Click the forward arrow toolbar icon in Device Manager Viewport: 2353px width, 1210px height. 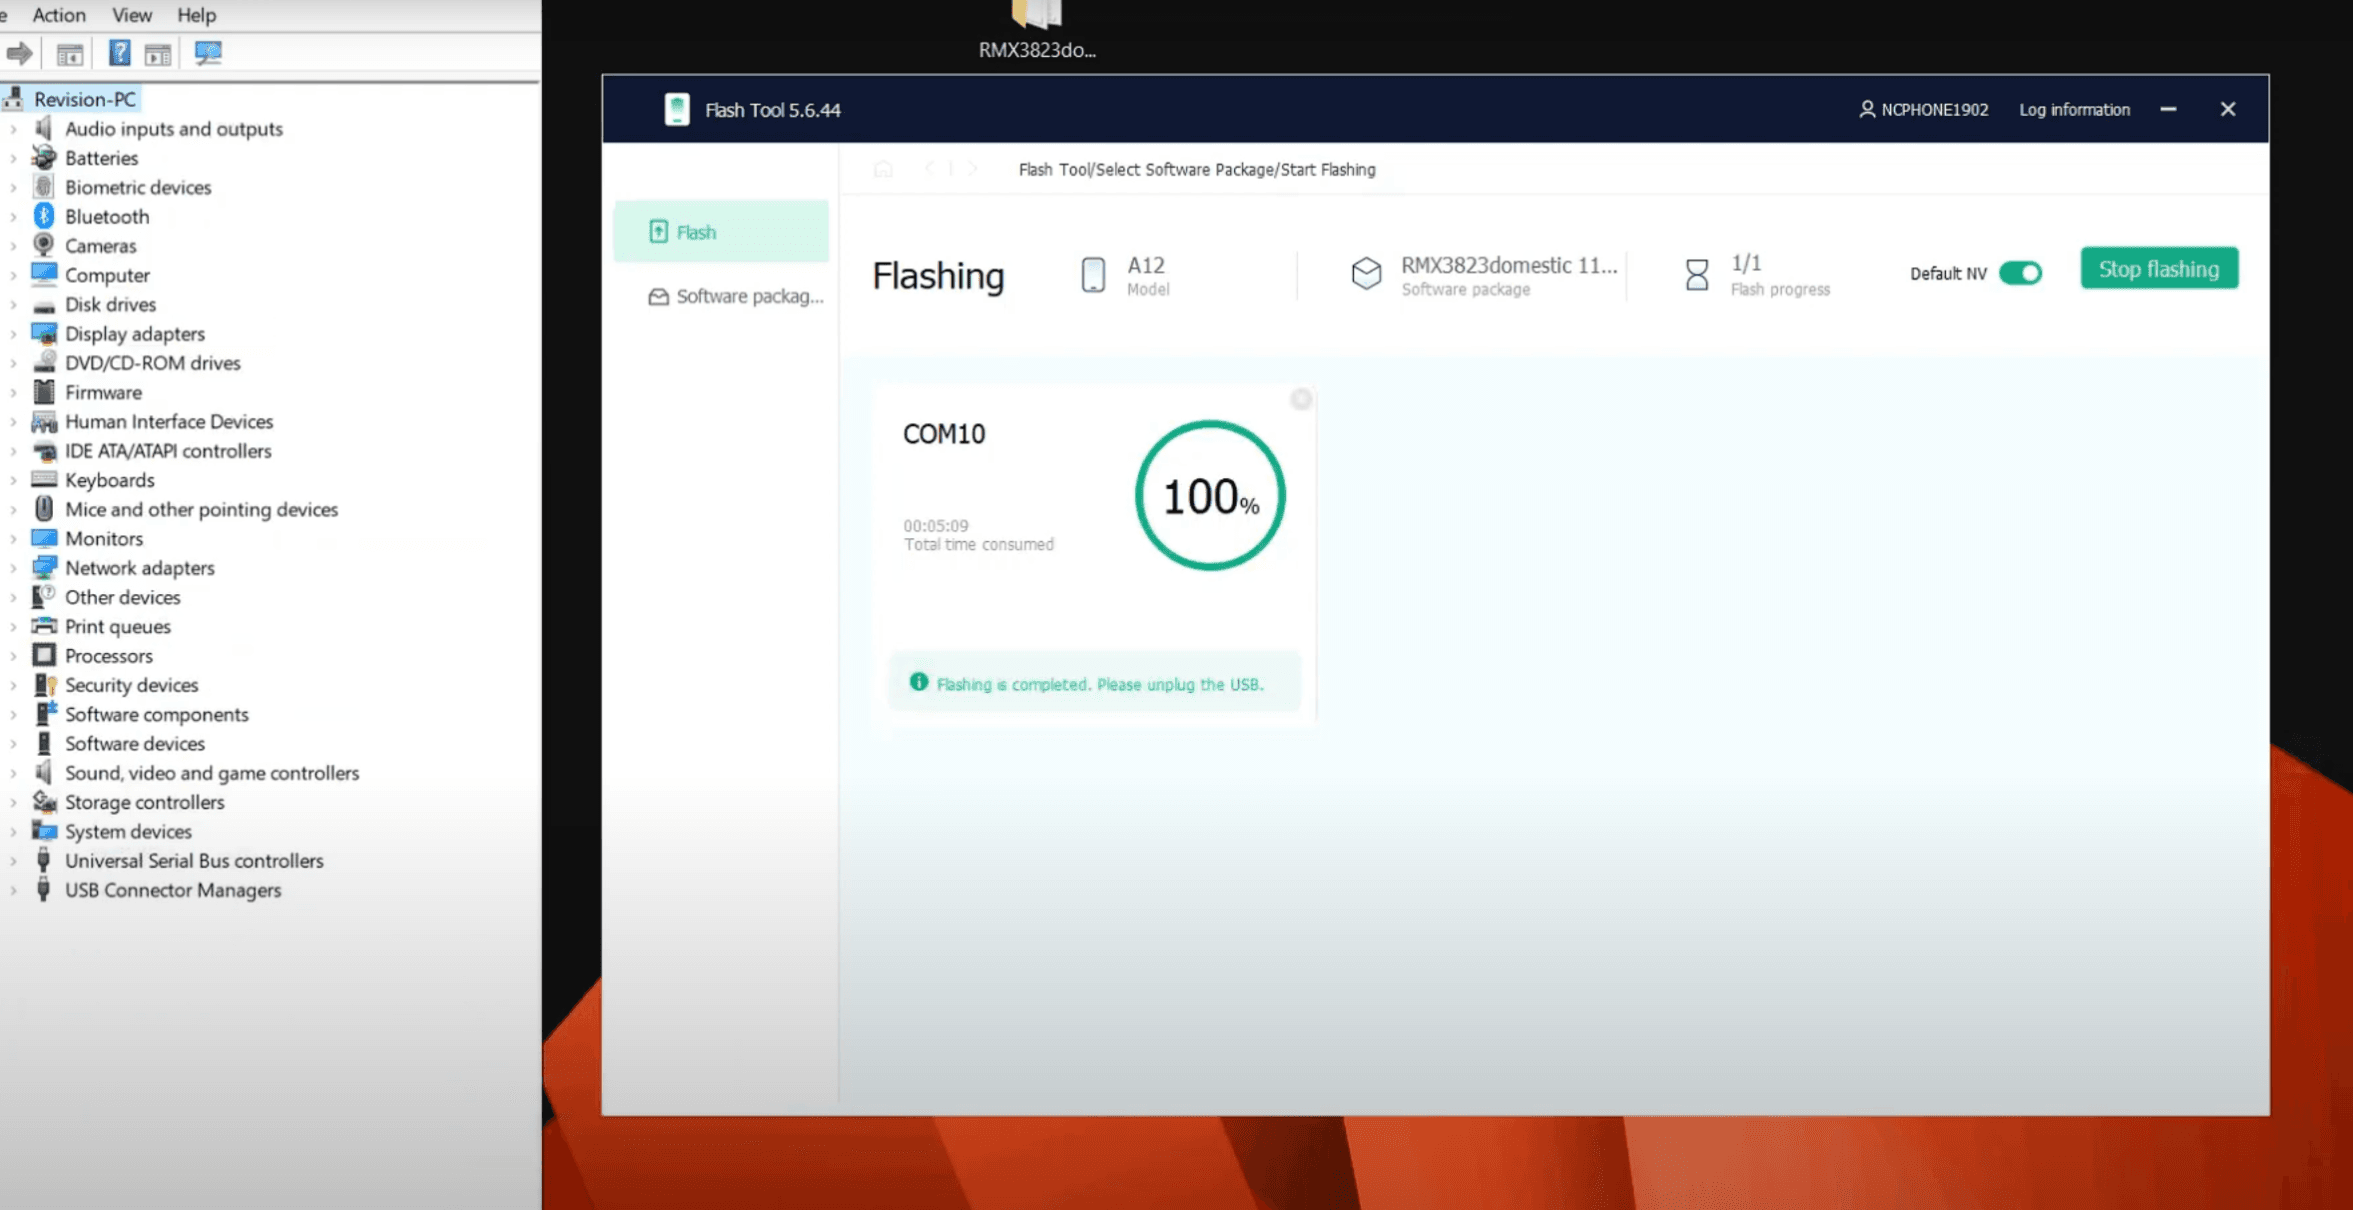pos(18,53)
